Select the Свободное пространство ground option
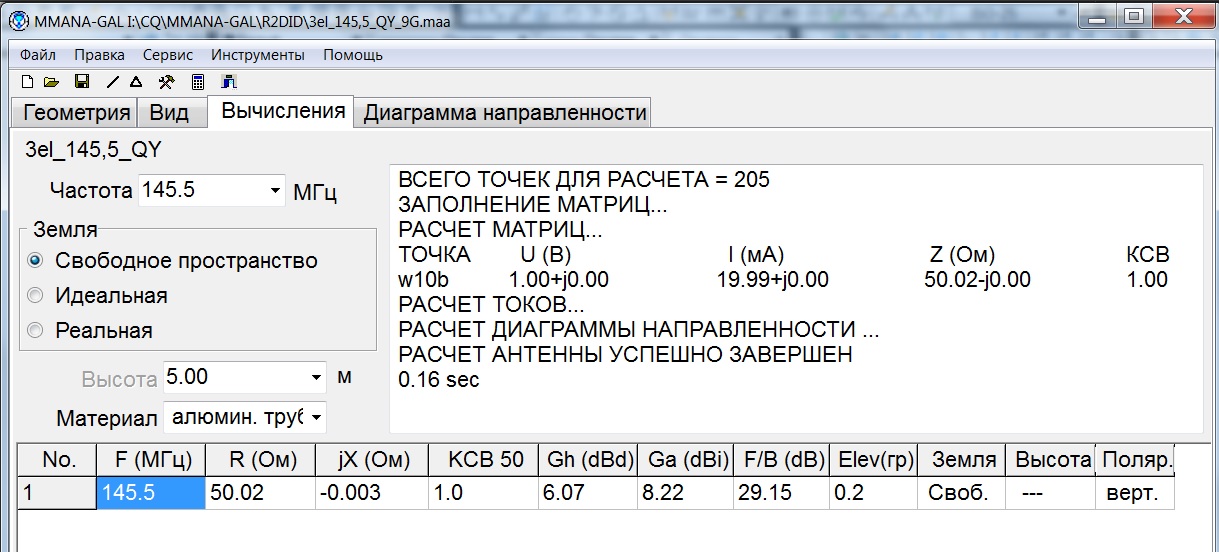 [x=36, y=261]
